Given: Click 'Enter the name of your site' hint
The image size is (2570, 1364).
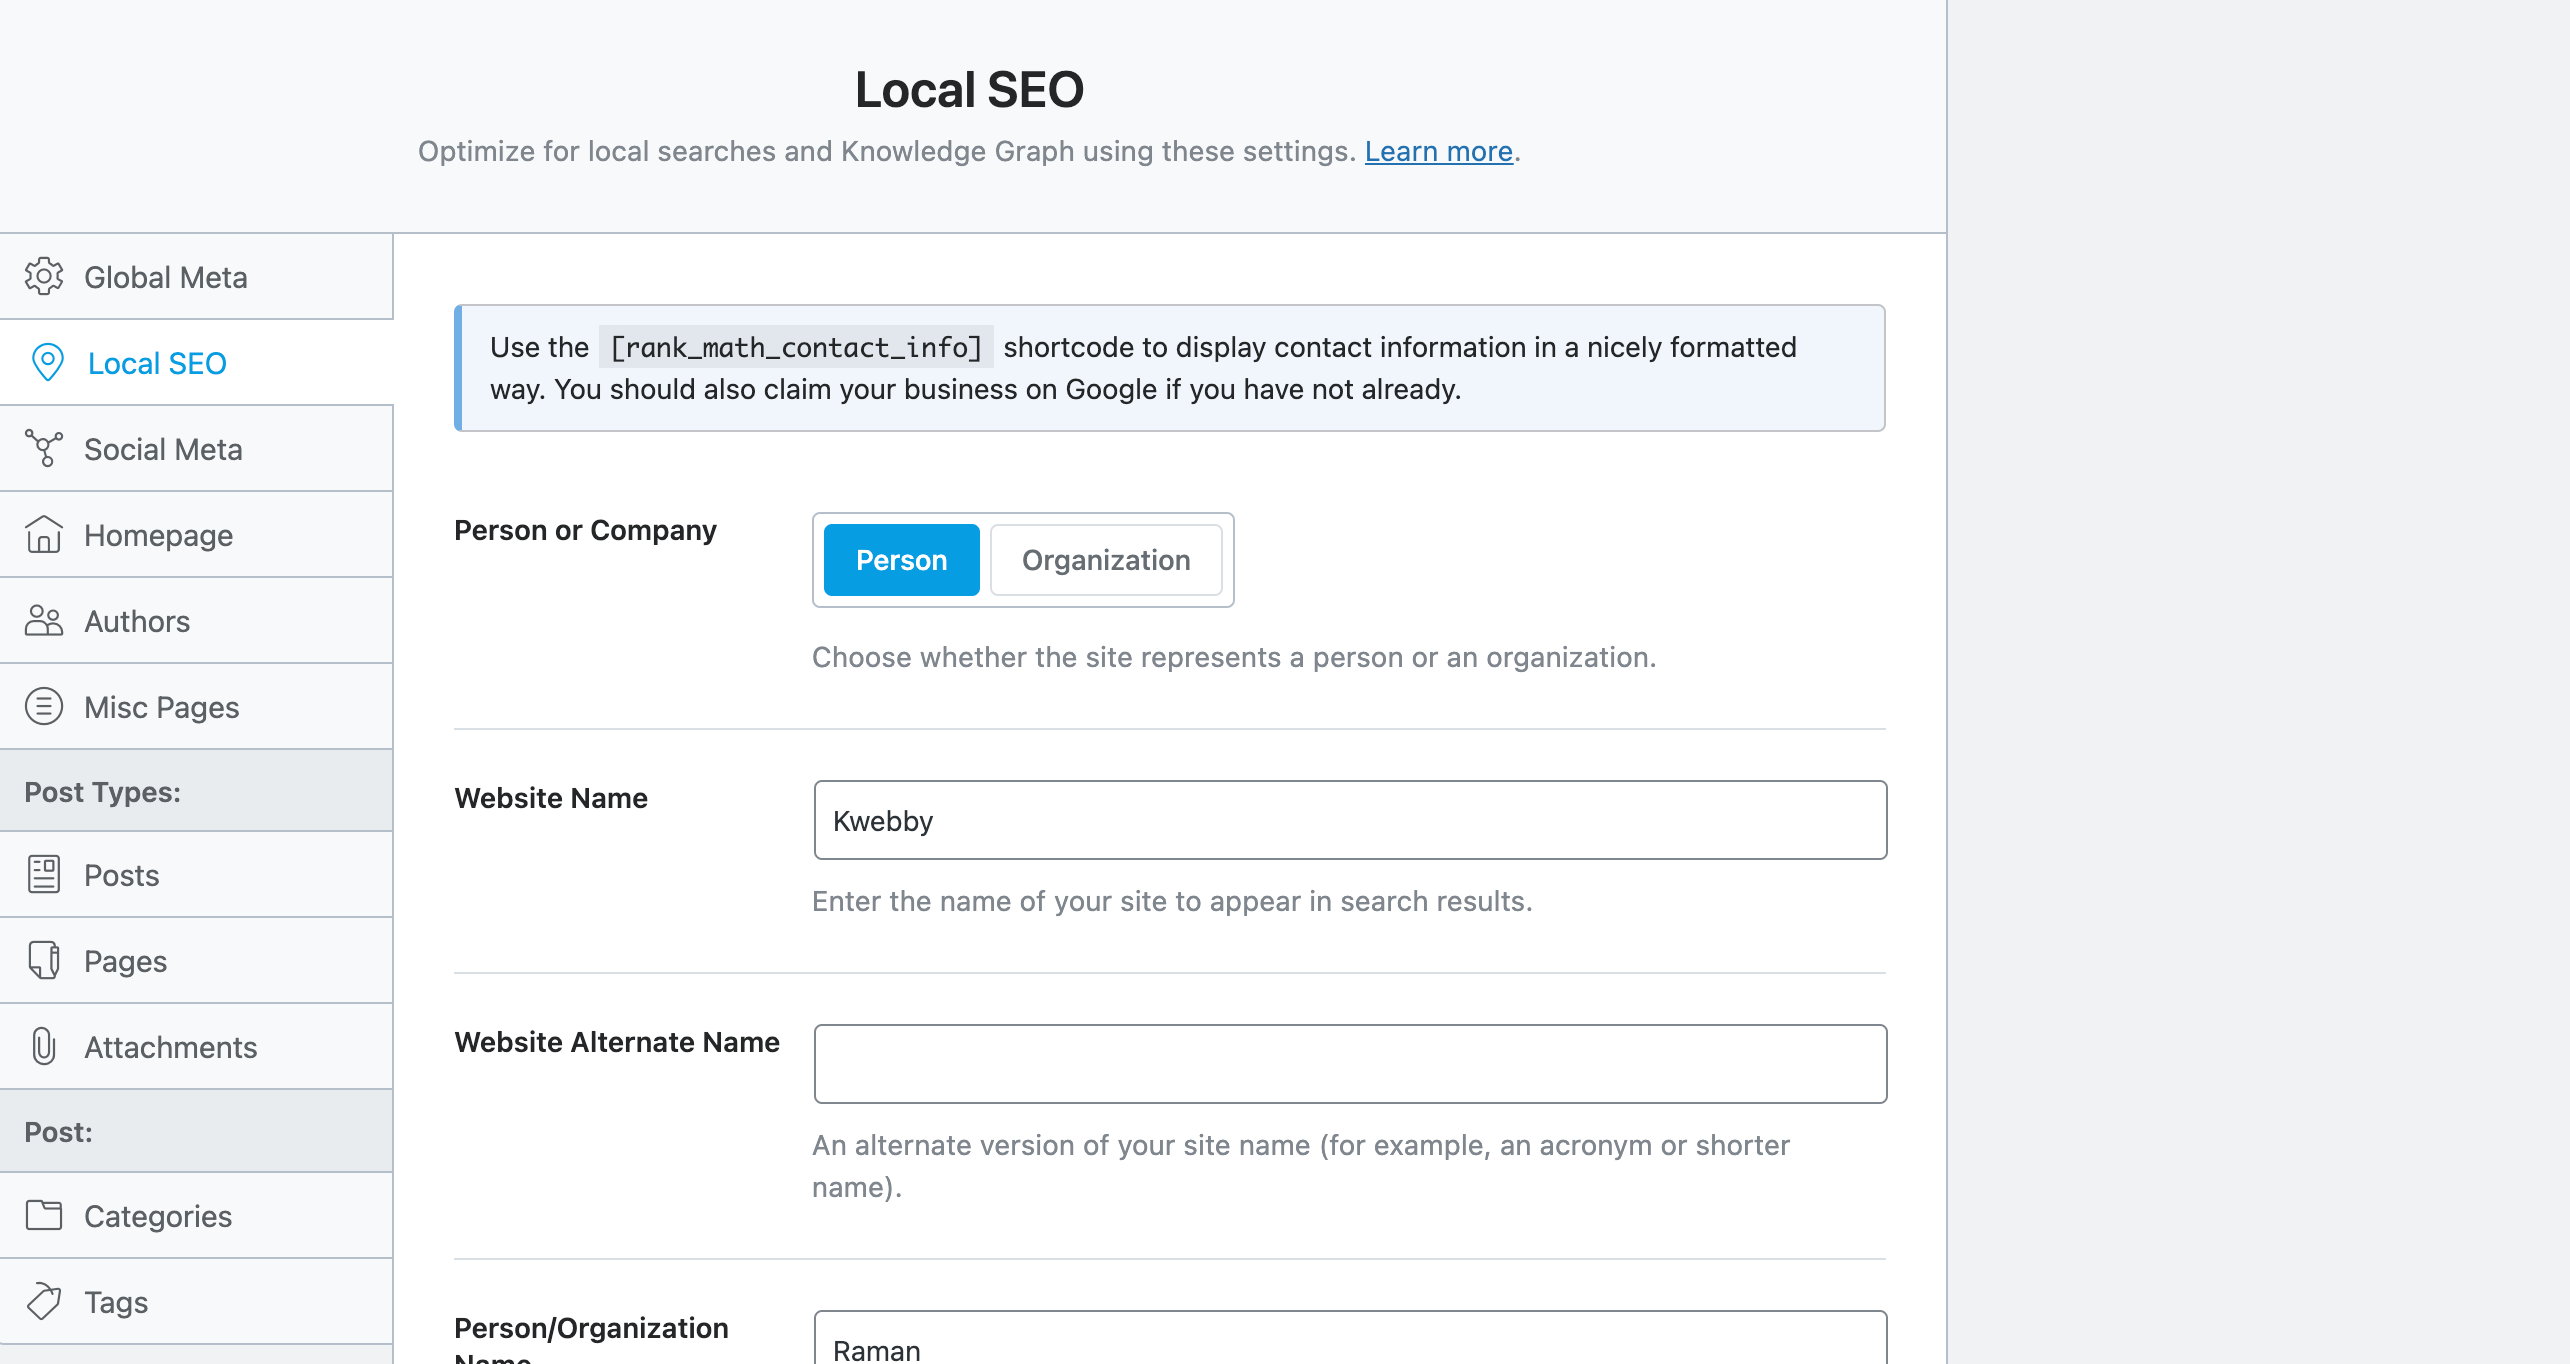Looking at the screenshot, I should [1172, 901].
